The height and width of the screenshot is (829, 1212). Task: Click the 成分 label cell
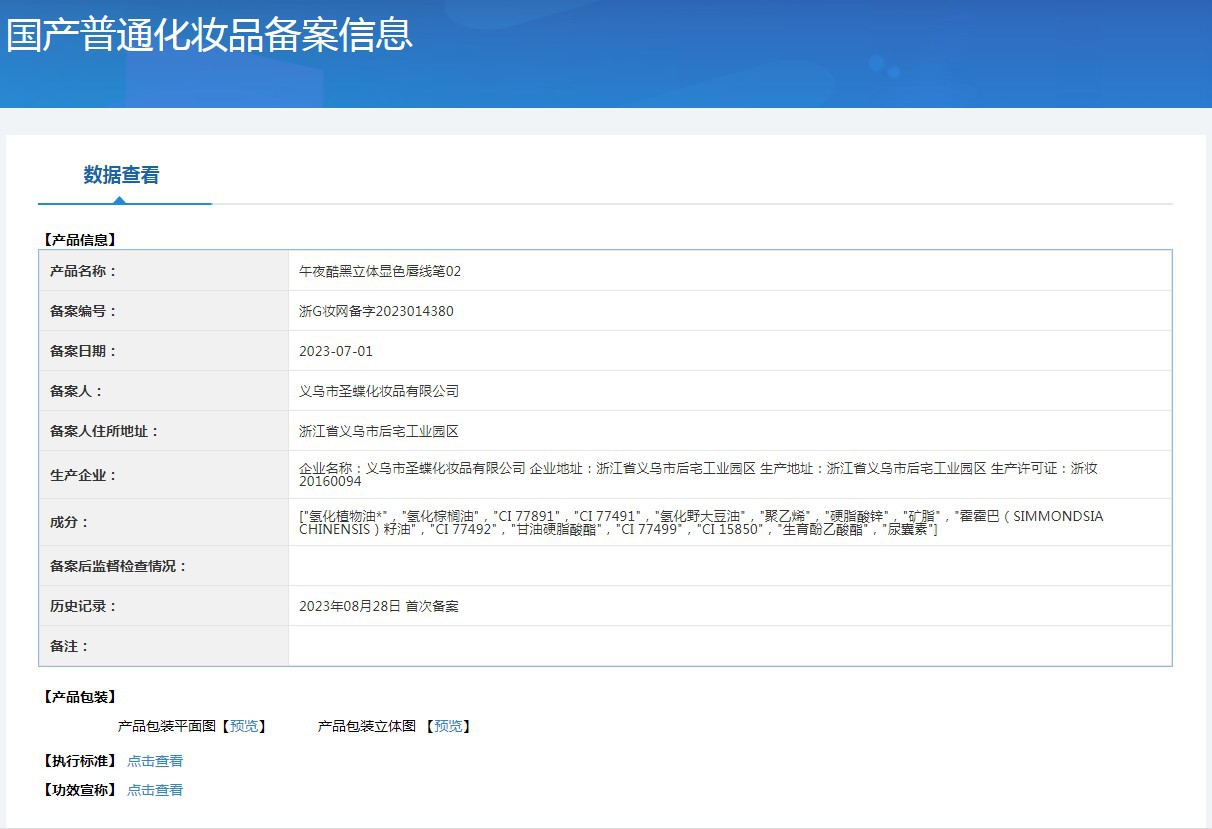tap(164, 522)
